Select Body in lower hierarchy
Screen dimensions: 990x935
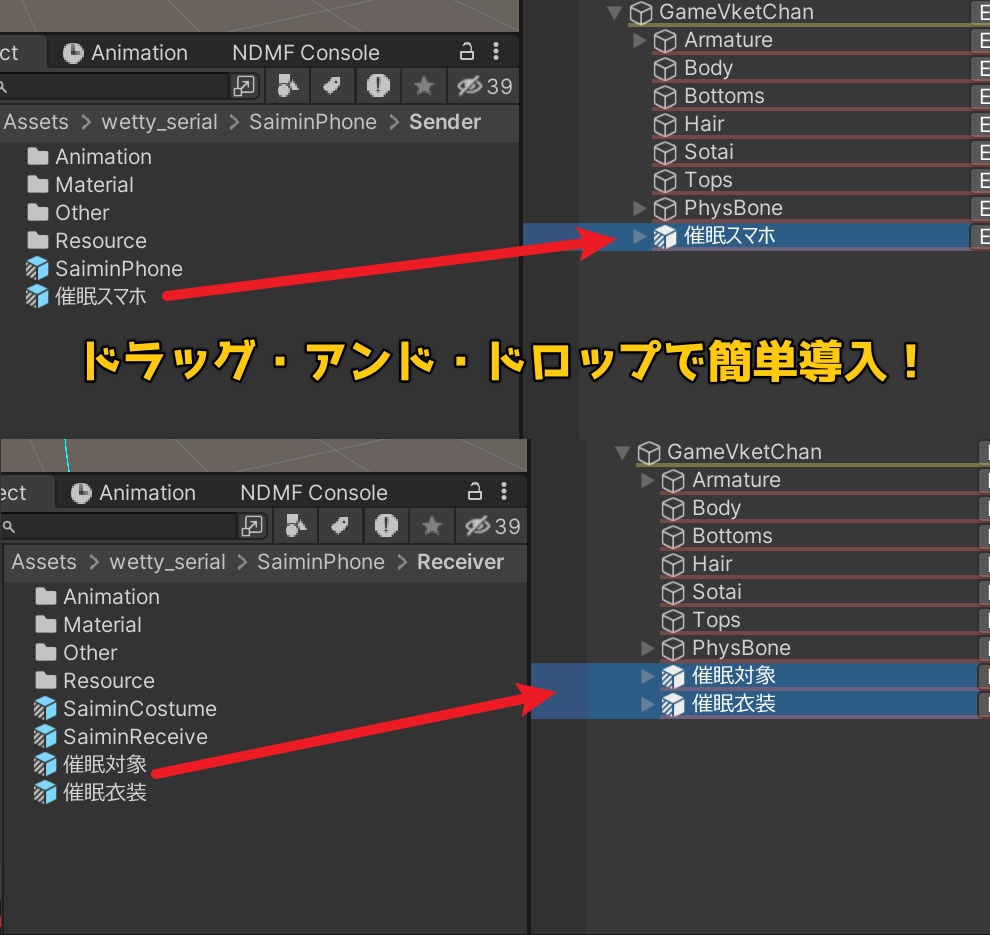pos(716,508)
